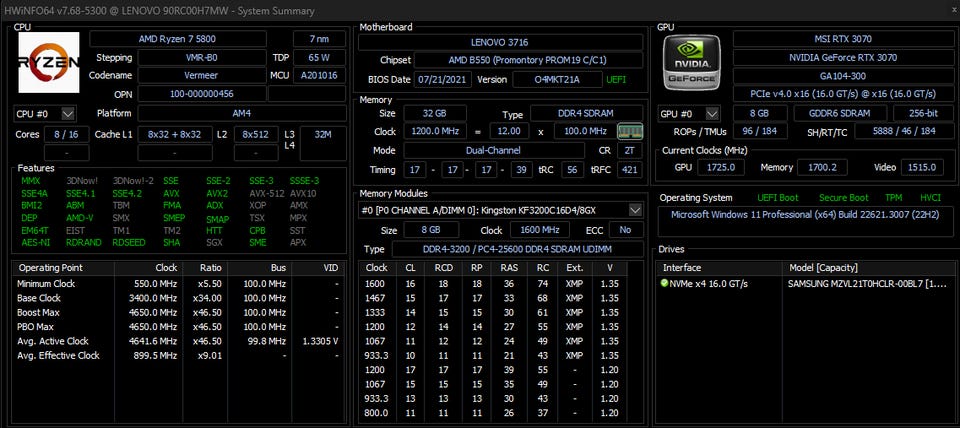The width and height of the screenshot is (960, 428).
Task: Click the GPU clock 1725.0 value
Action: click(721, 168)
